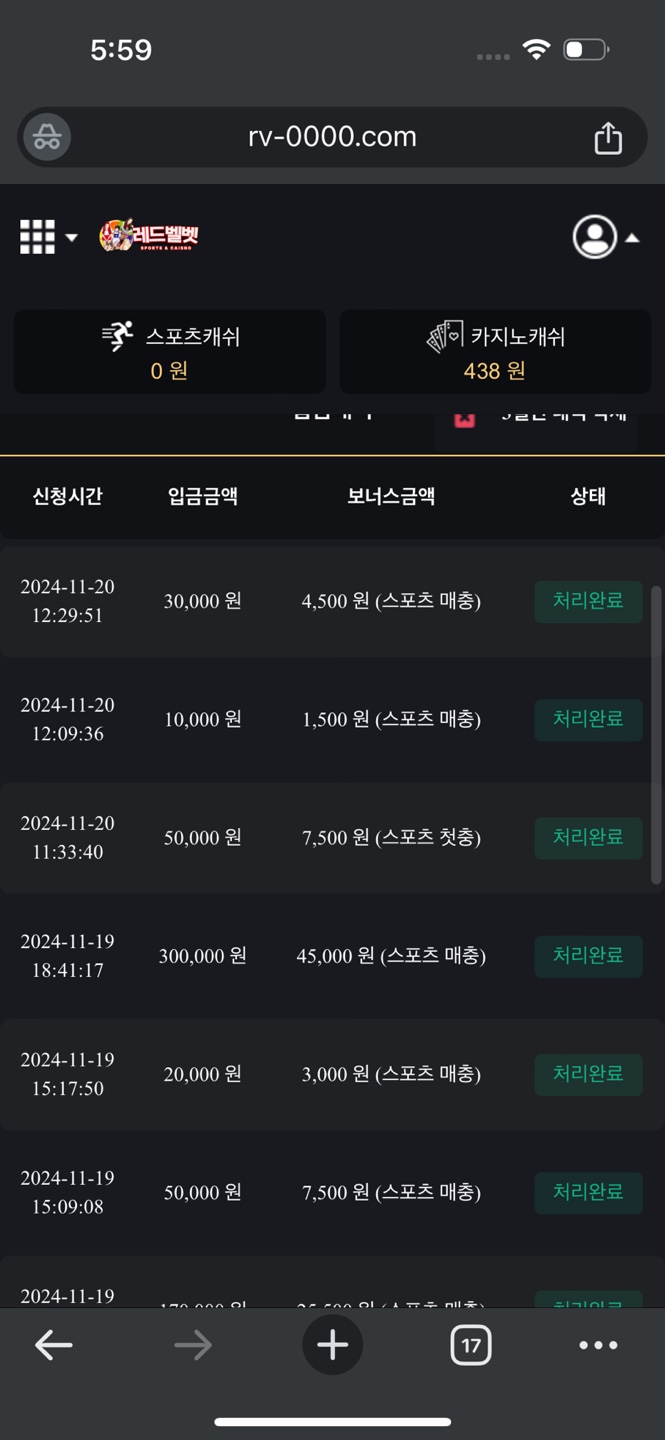Select the 카지노캐쉬 438 원 panel

[495, 352]
